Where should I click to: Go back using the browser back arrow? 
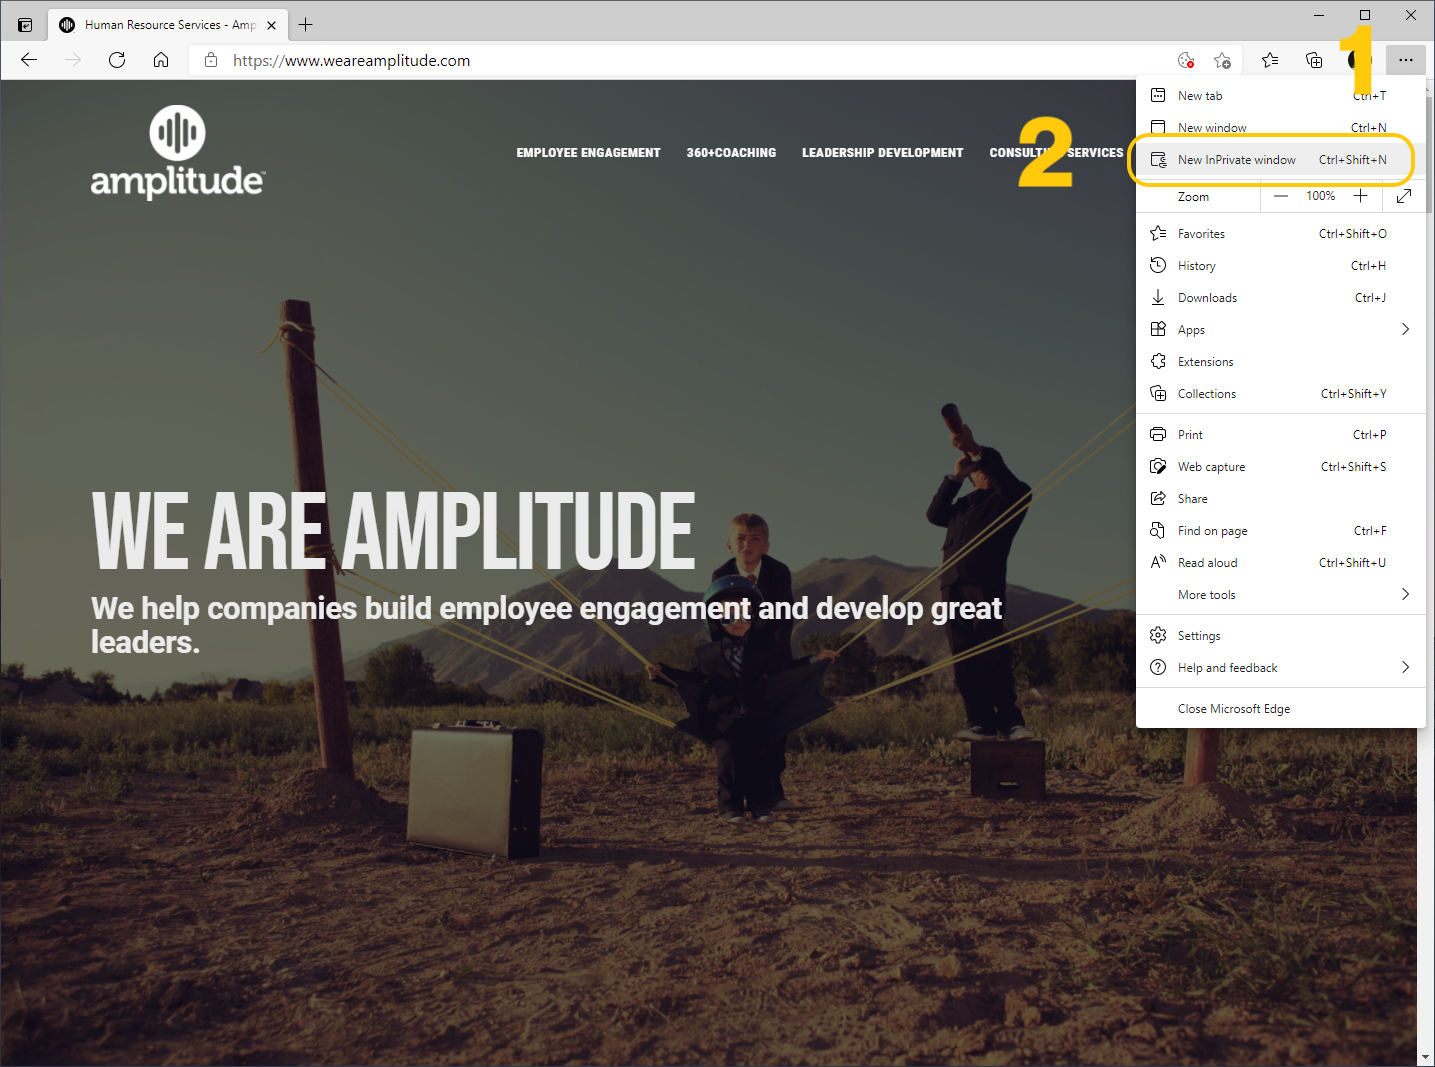pyautogui.click(x=29, y=60)
